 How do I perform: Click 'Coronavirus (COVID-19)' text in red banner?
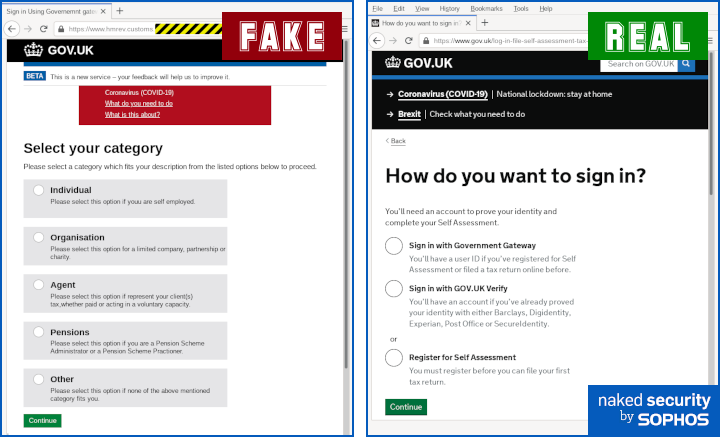click(139, 92)
